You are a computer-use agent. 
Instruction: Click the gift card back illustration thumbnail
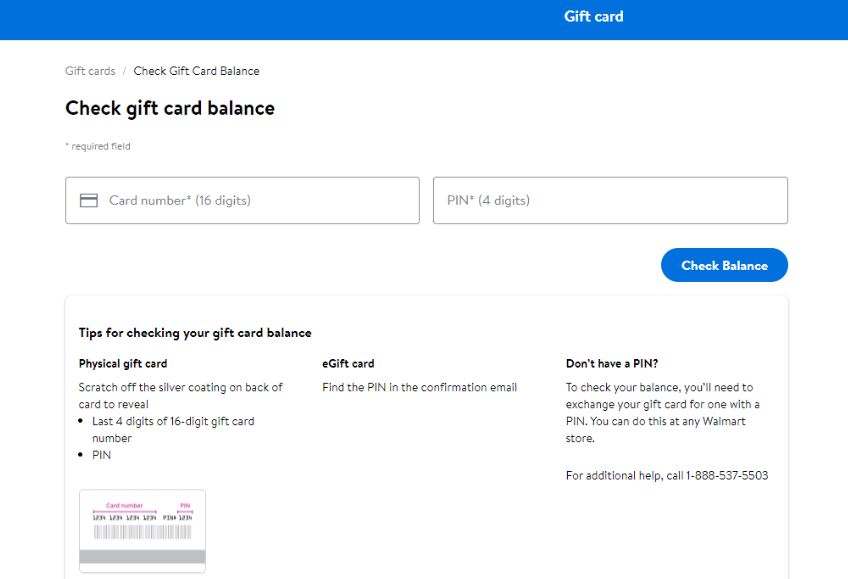click(142, 531)
